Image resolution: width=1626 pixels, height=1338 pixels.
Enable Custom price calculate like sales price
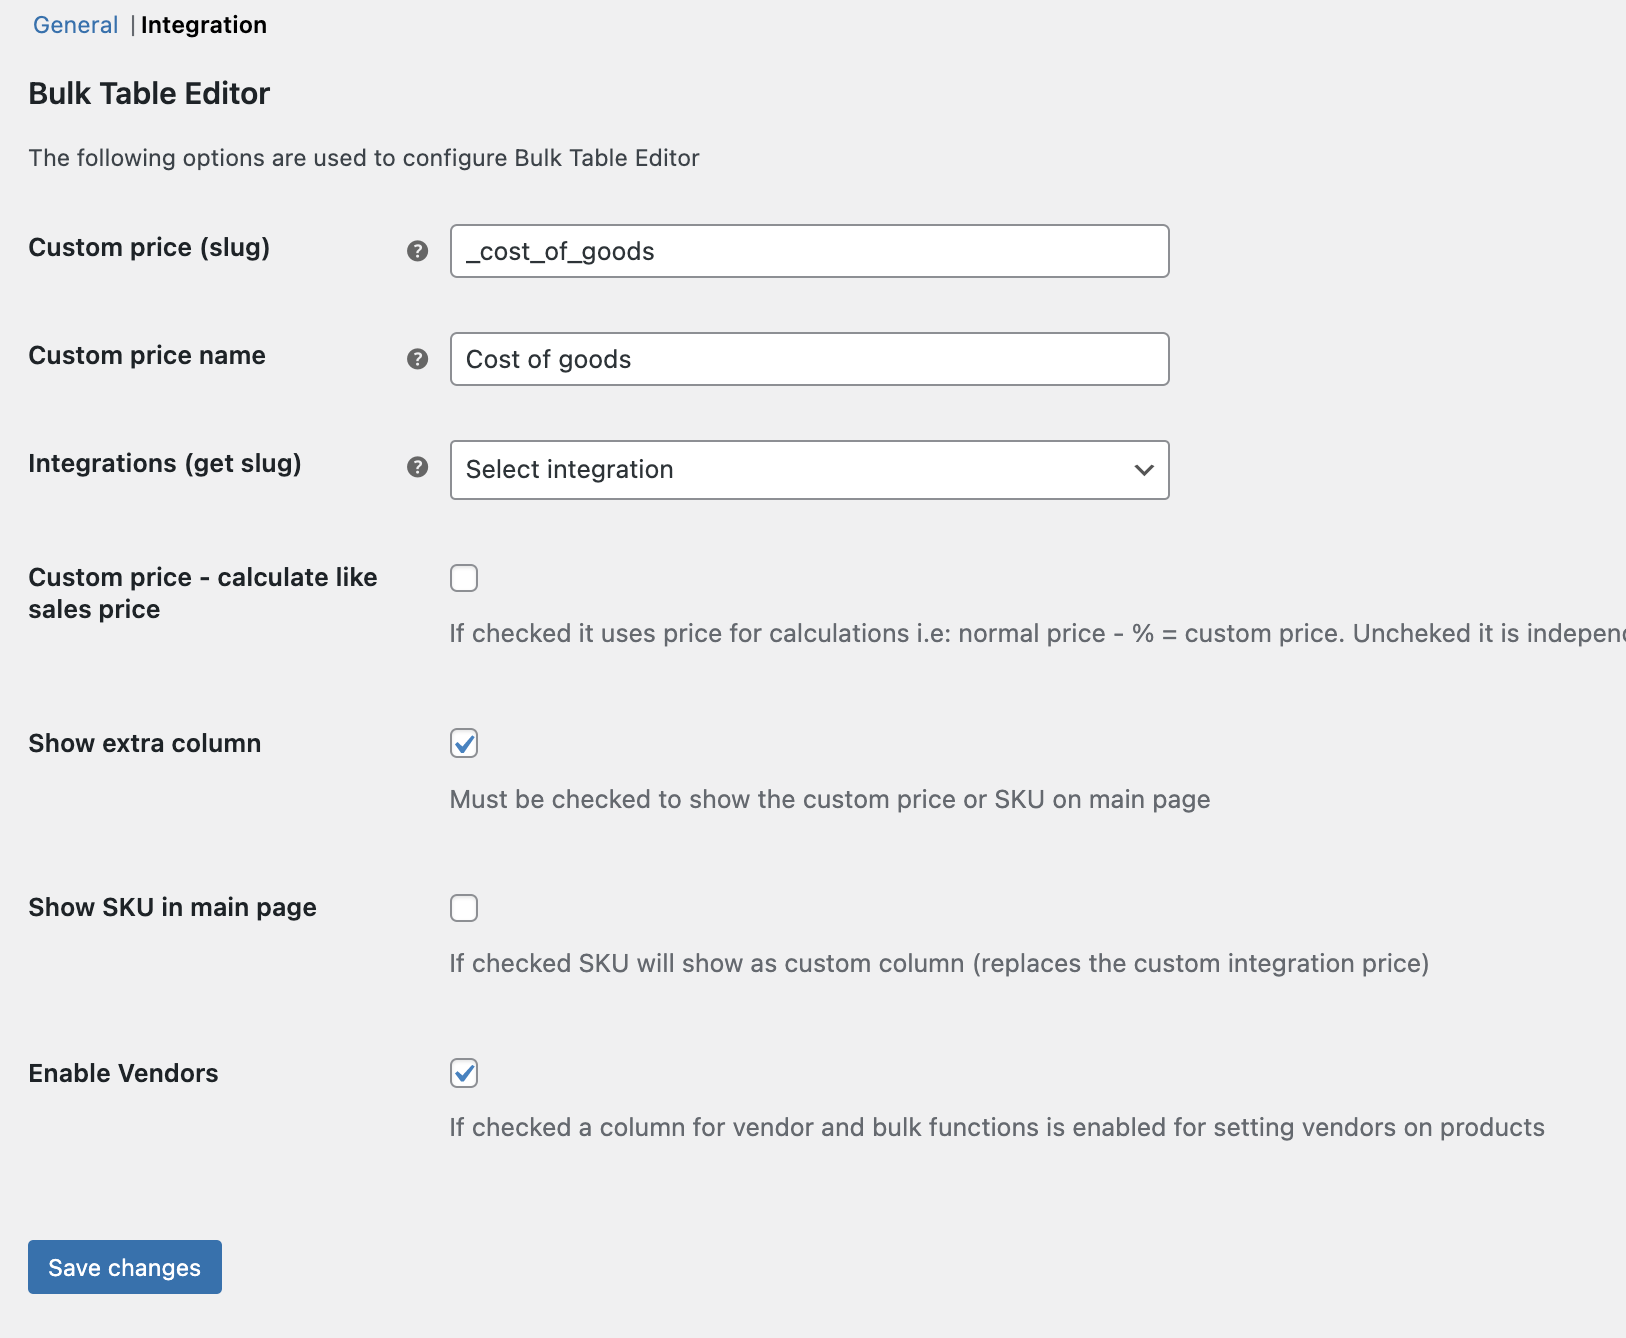tap(464, 578)
